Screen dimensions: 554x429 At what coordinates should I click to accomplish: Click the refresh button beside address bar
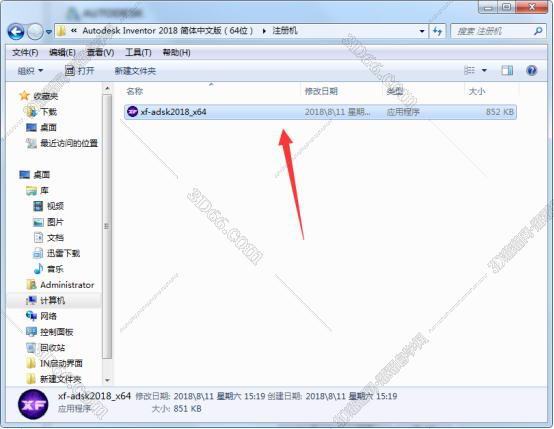pyautogui.click(x=437, y=31)
